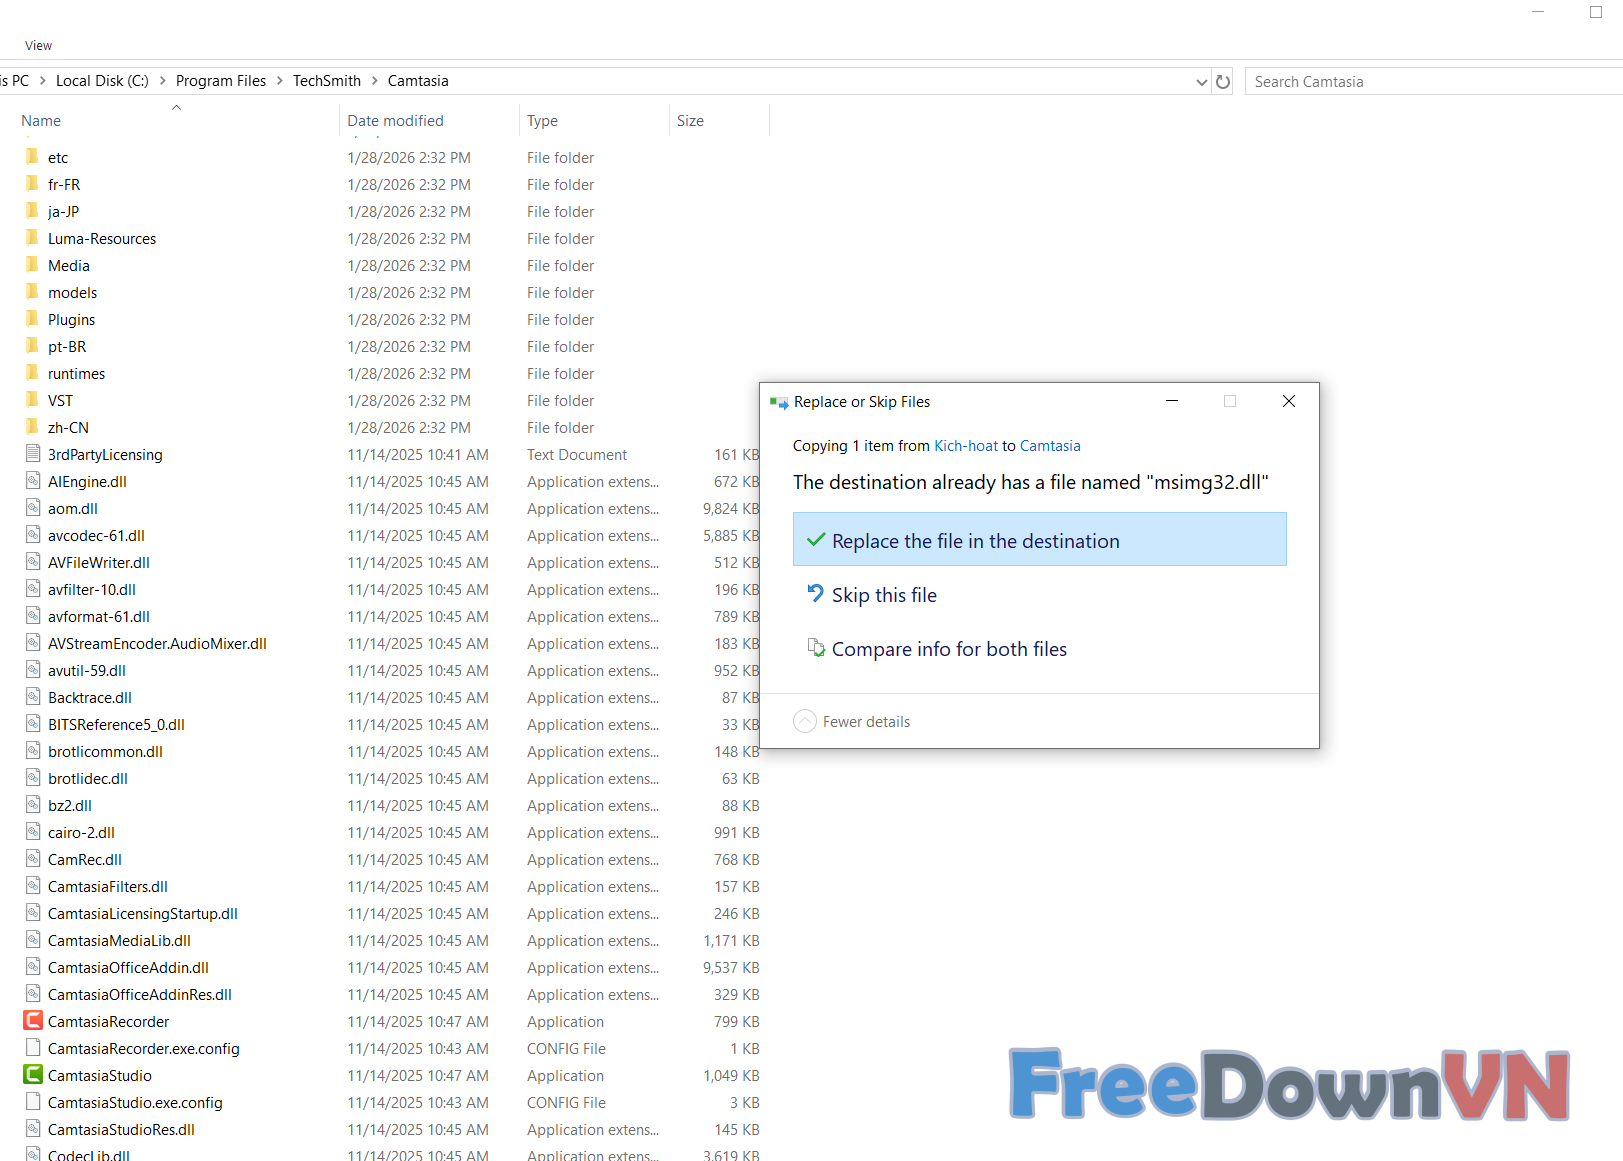Click the Luma-Resources folder icon
Screen dimensions: 1623x1161
[x=33, y=238]
